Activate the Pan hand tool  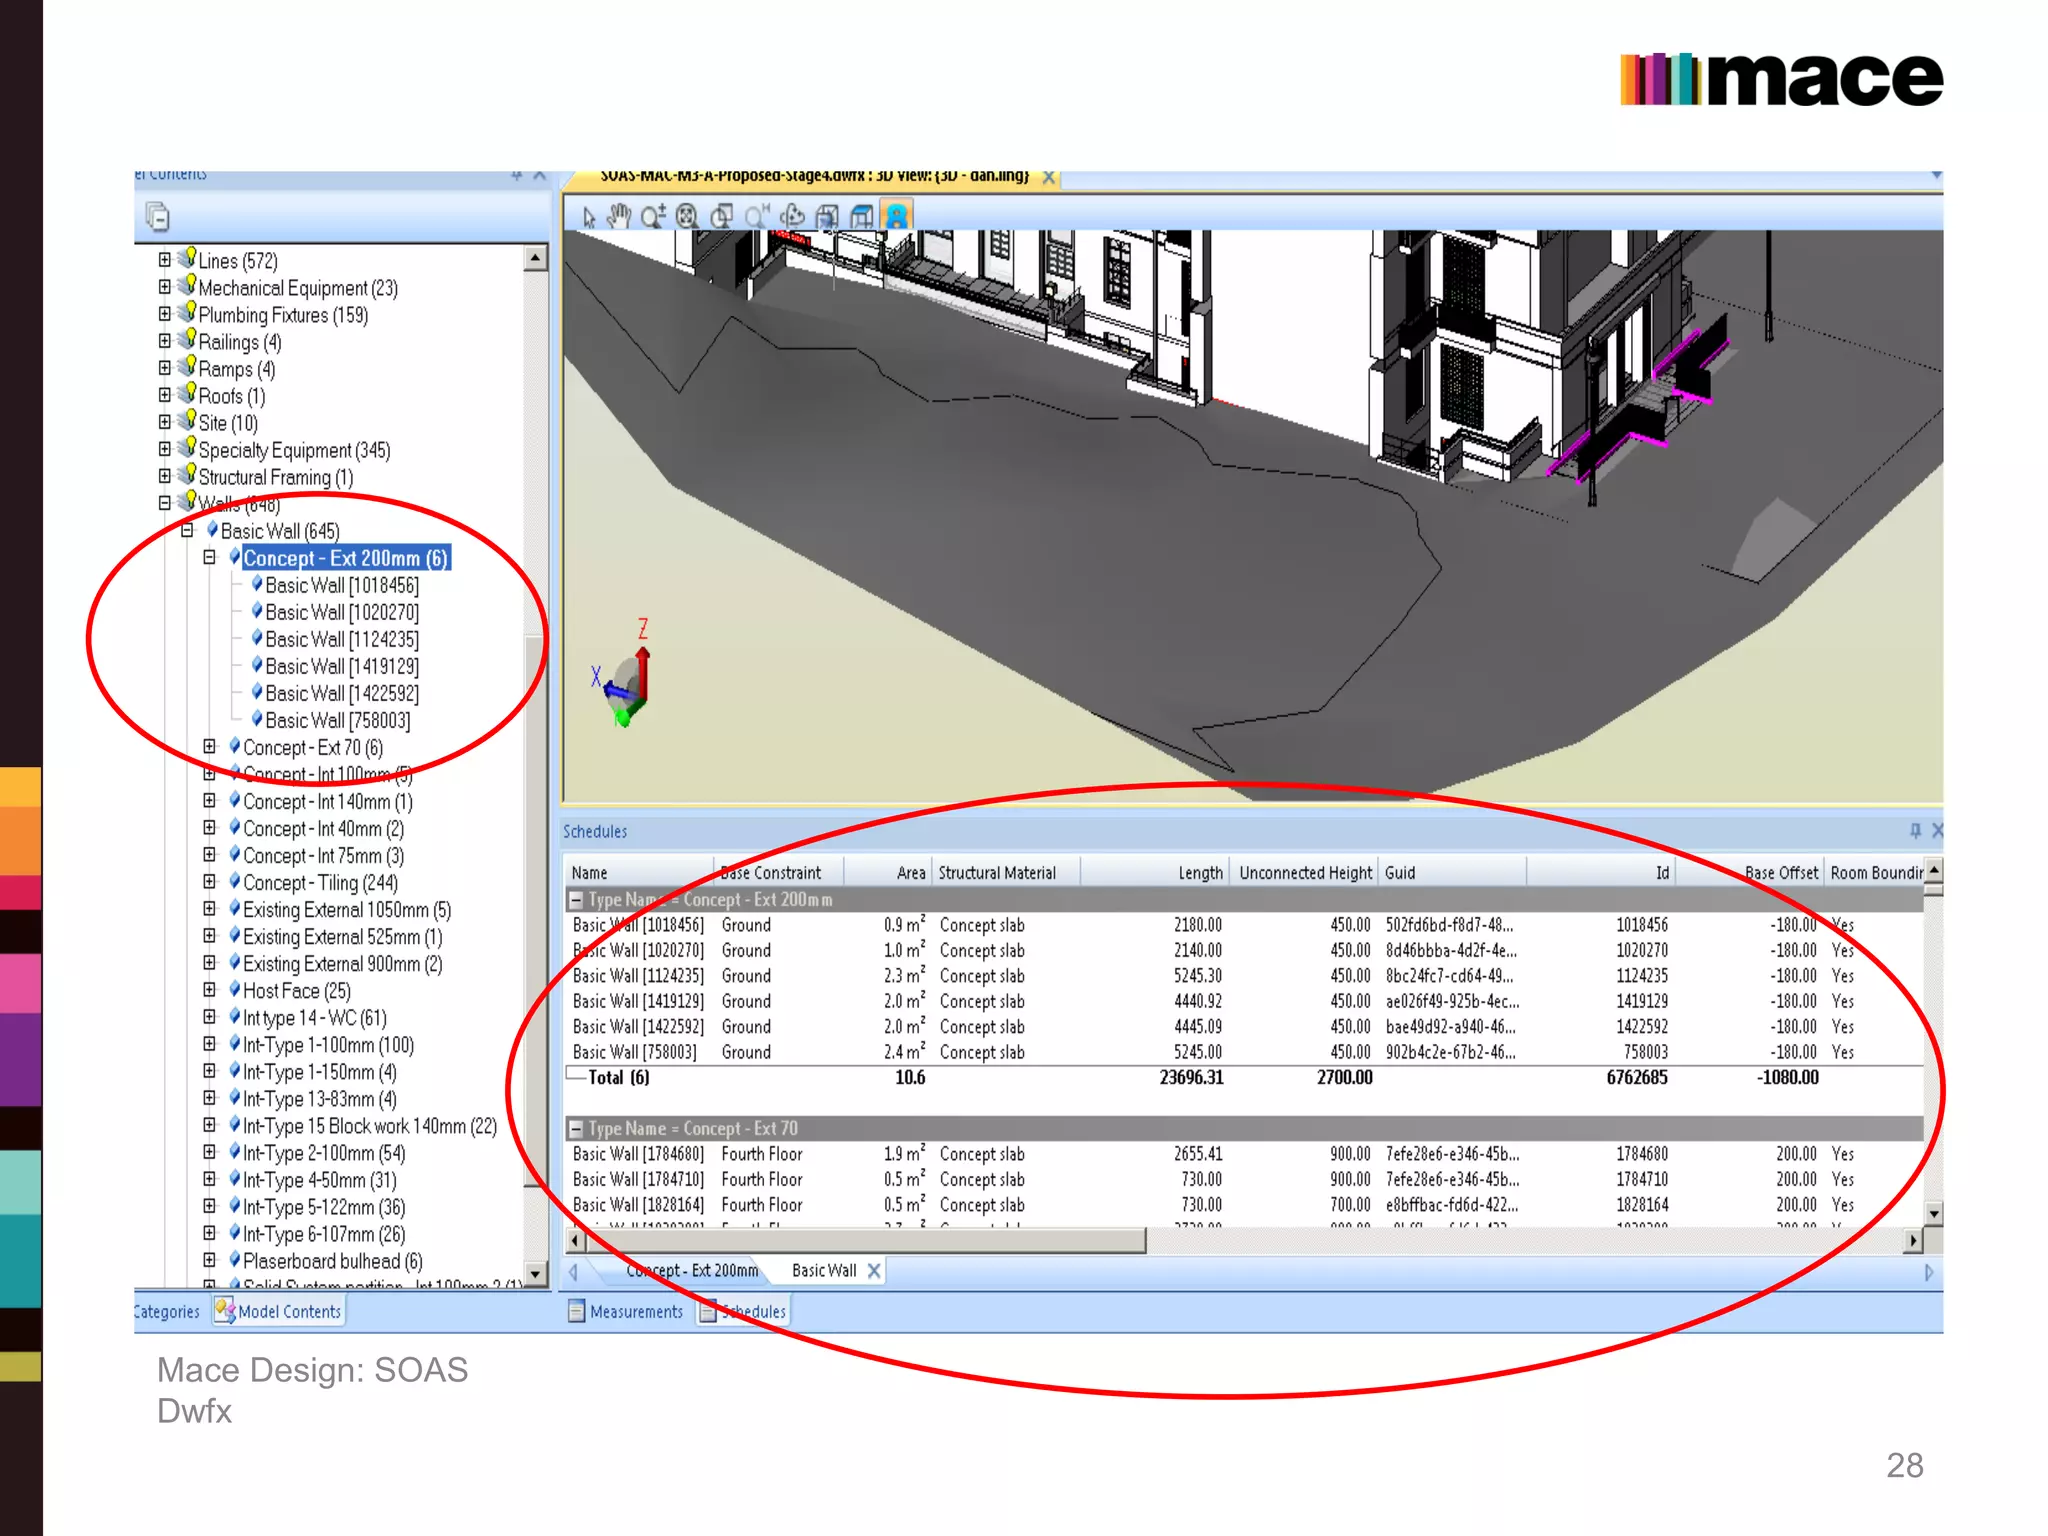tap(620, 216)
